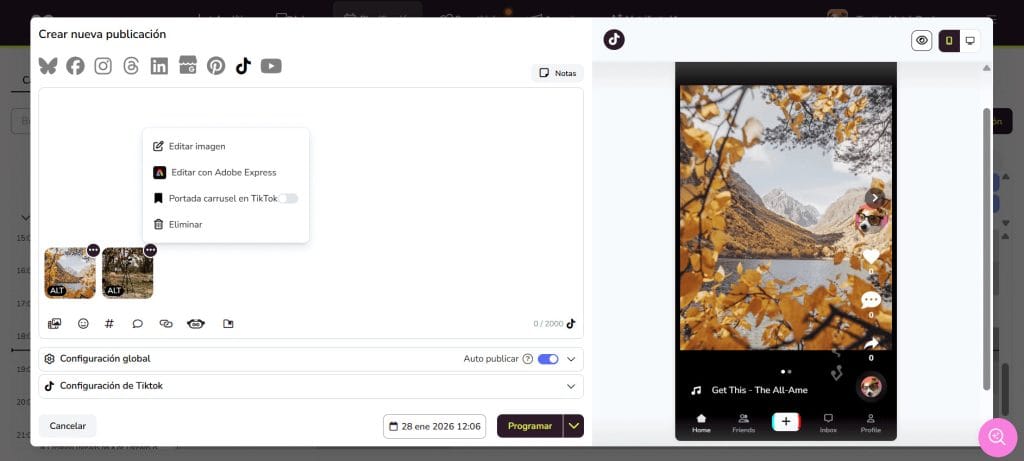The height and width of the screenshot is (461, 1024).
Task: Open the Programar dropdown arrow
Action: (573, 426)
